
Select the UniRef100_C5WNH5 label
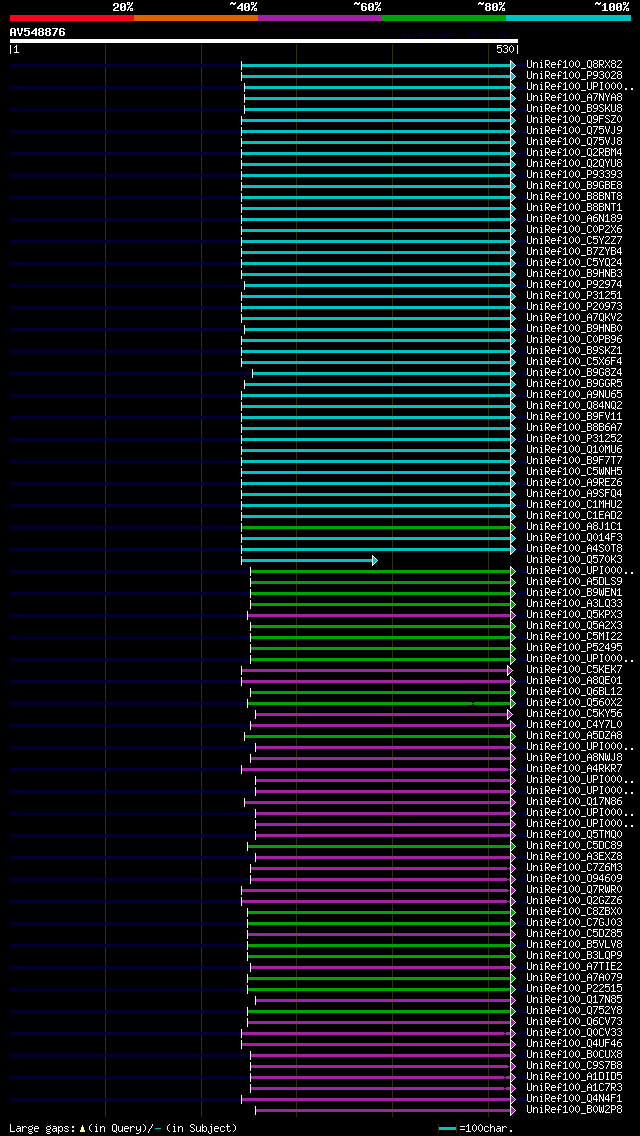574,472
